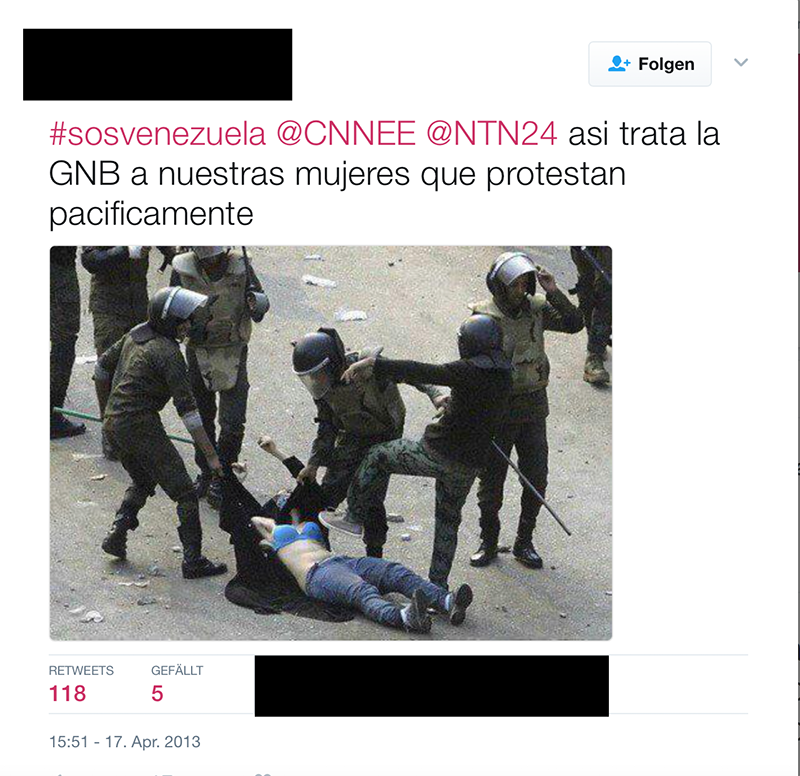
Task: Click the word 'pacificamente' in the tweet
Action: tap(151, 213)
